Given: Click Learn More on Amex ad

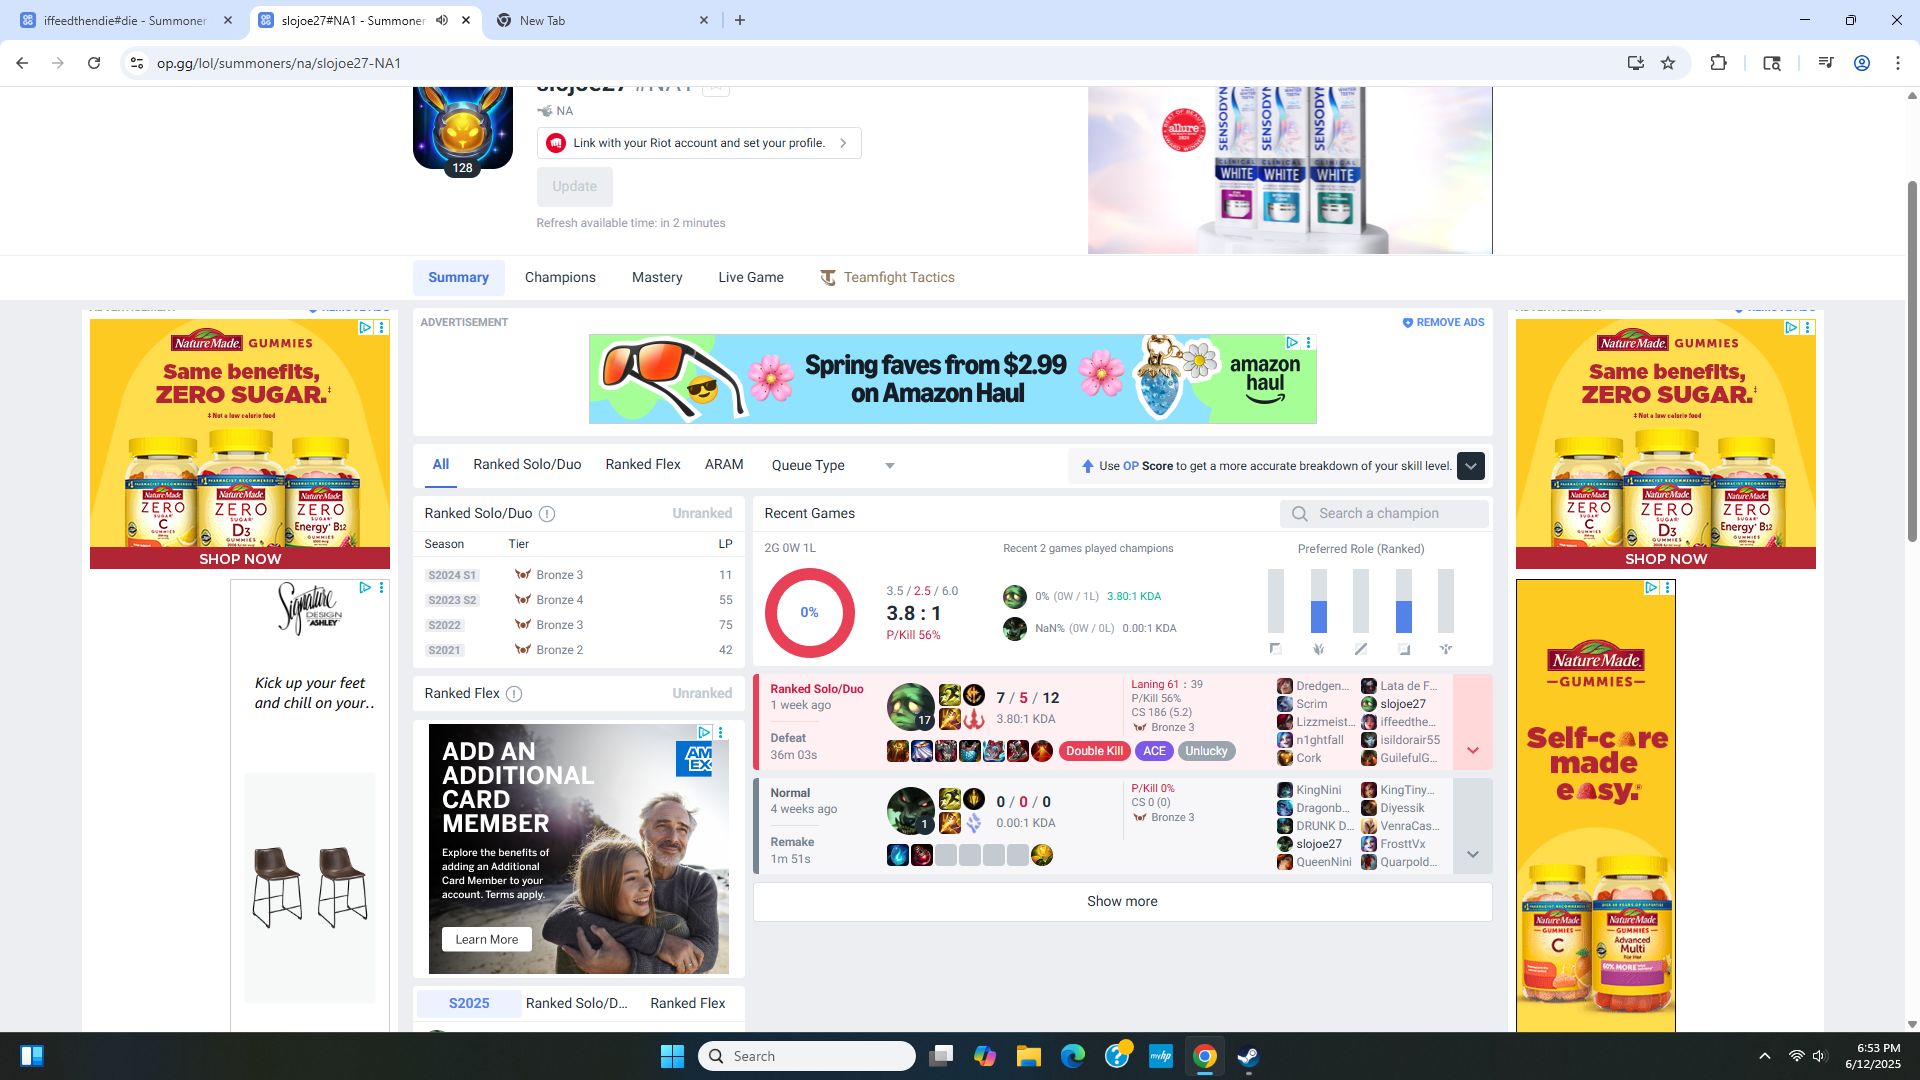Looking at the screenshot, I should pyautogui.click(x=487, y=940).
